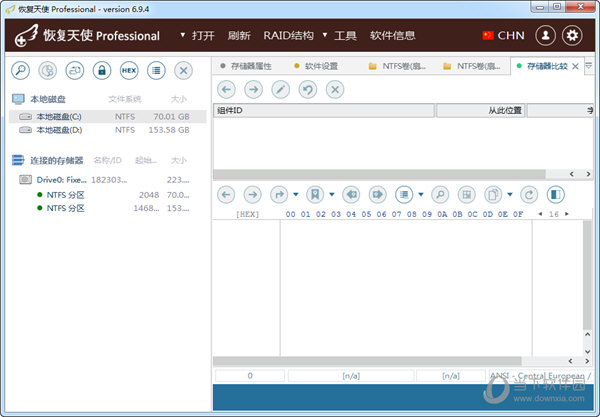Viewport: 600px width, 417px height.
Task: Increase bytes per line right of 16
Action: [x=567, y=214]
